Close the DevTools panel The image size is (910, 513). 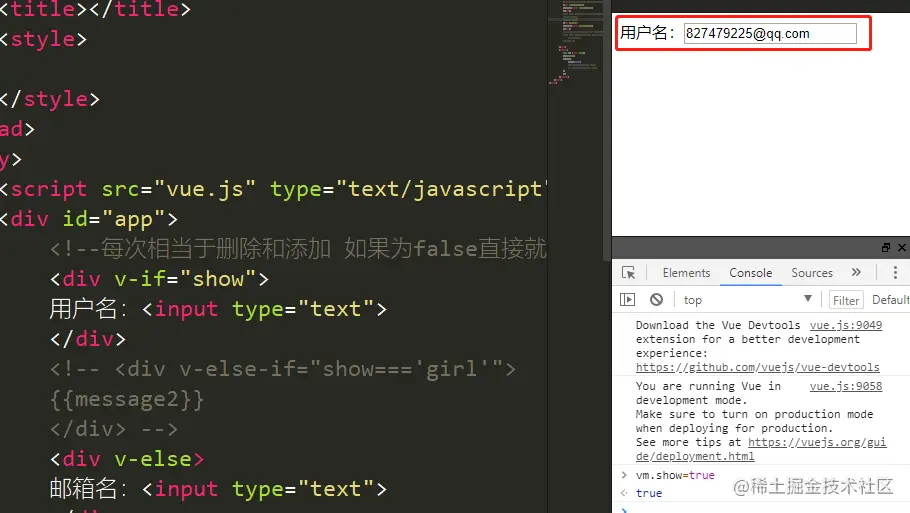click(x=902, y=247)
